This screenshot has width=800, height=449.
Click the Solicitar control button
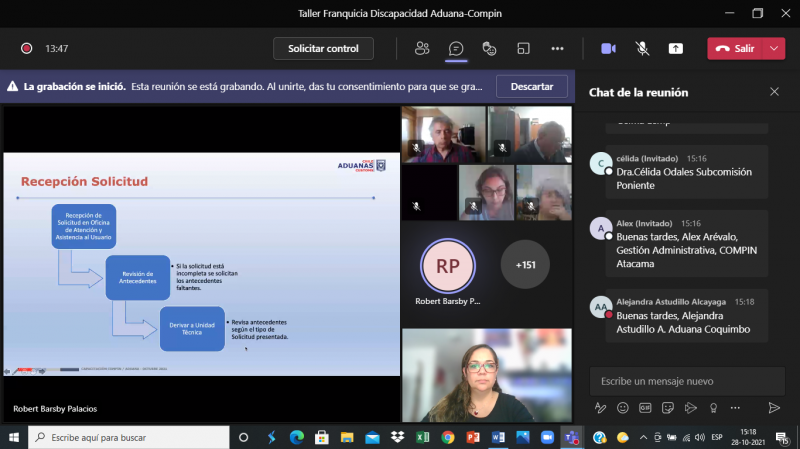tap(323, 48)
